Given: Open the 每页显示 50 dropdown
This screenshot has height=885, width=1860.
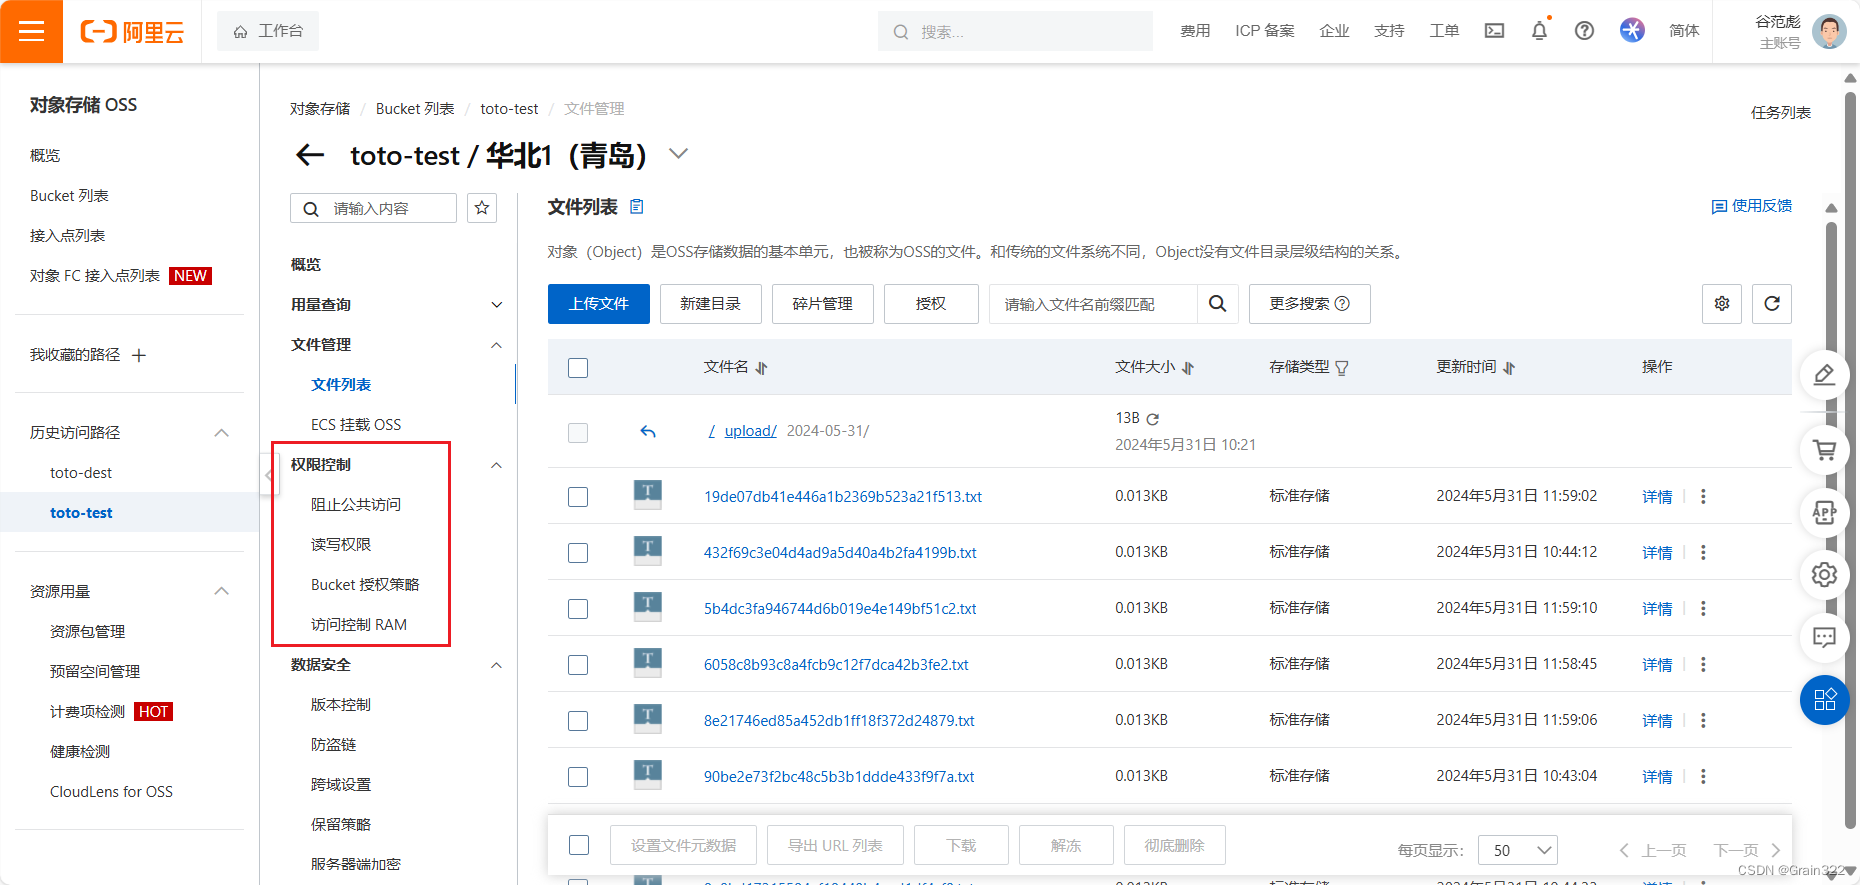Looking at the screenshot, I should coord(1518,850).
